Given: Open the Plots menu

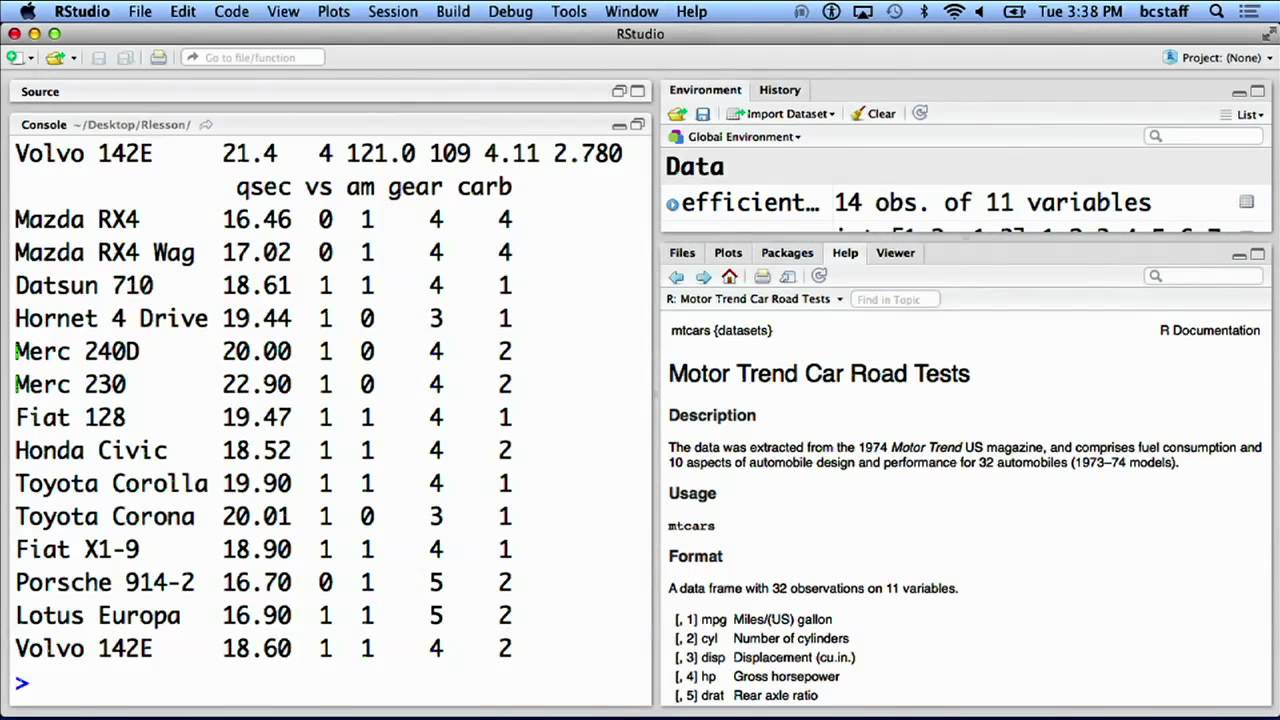Looking at the screenshot, I should (334, 12).
